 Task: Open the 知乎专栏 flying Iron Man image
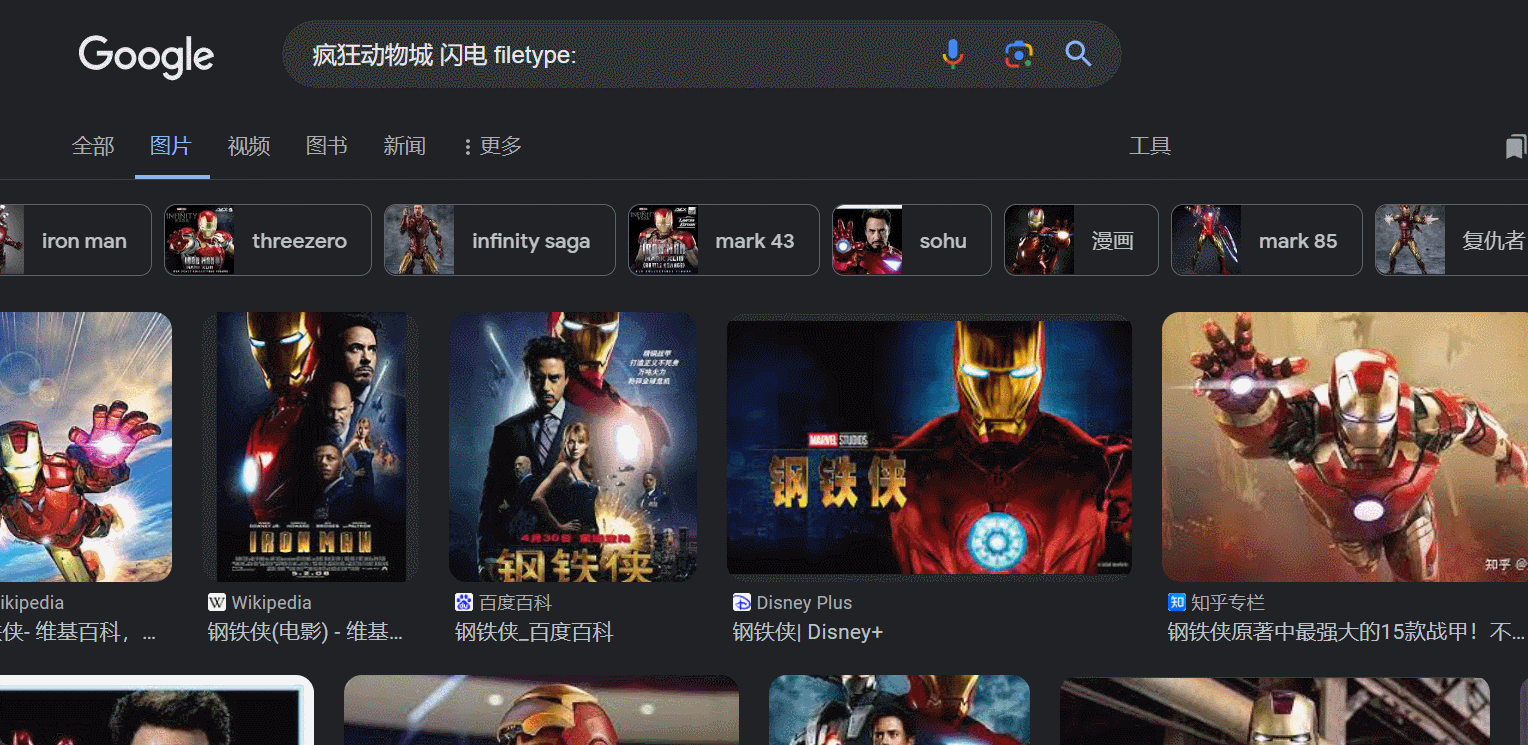(x=1345, y=447)
